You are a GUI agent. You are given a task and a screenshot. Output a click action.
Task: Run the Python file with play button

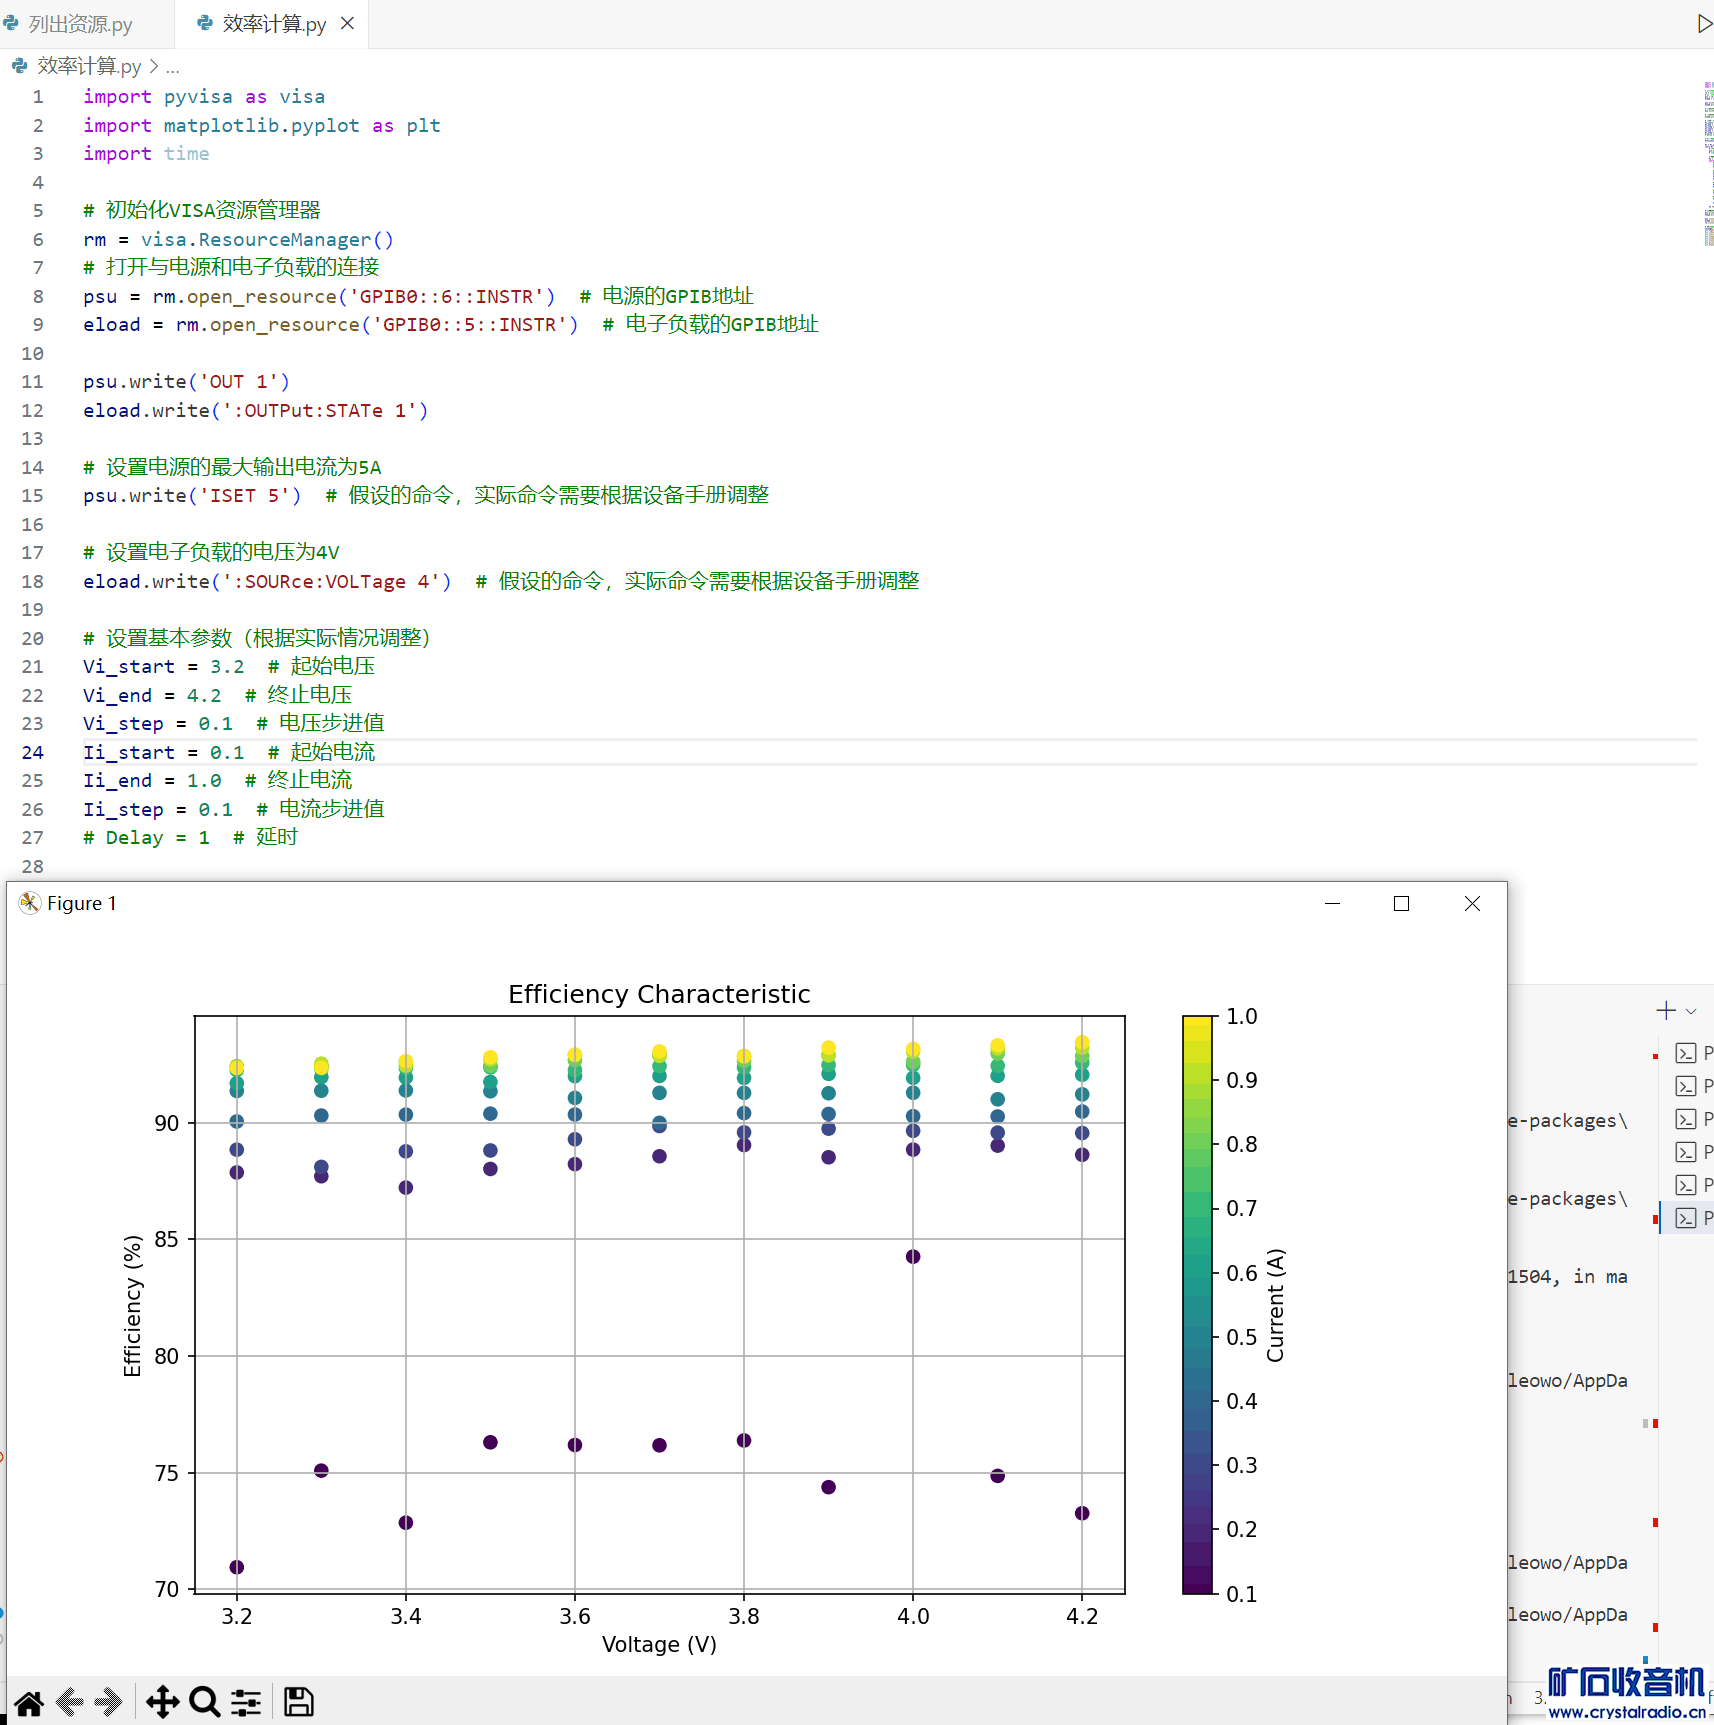(1704, 24)
